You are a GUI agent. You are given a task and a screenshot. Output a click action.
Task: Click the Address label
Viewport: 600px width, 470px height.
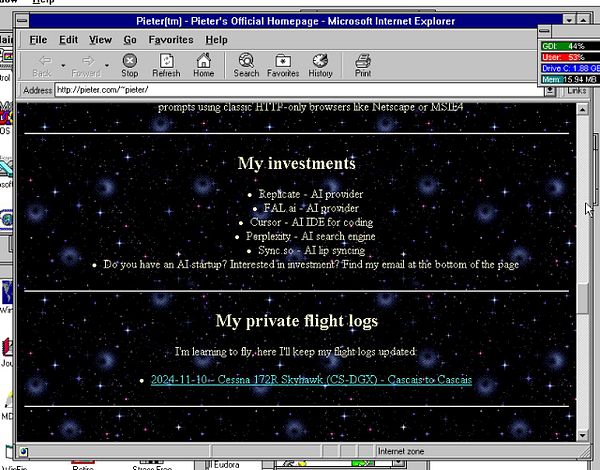click(x=37, y=91)
